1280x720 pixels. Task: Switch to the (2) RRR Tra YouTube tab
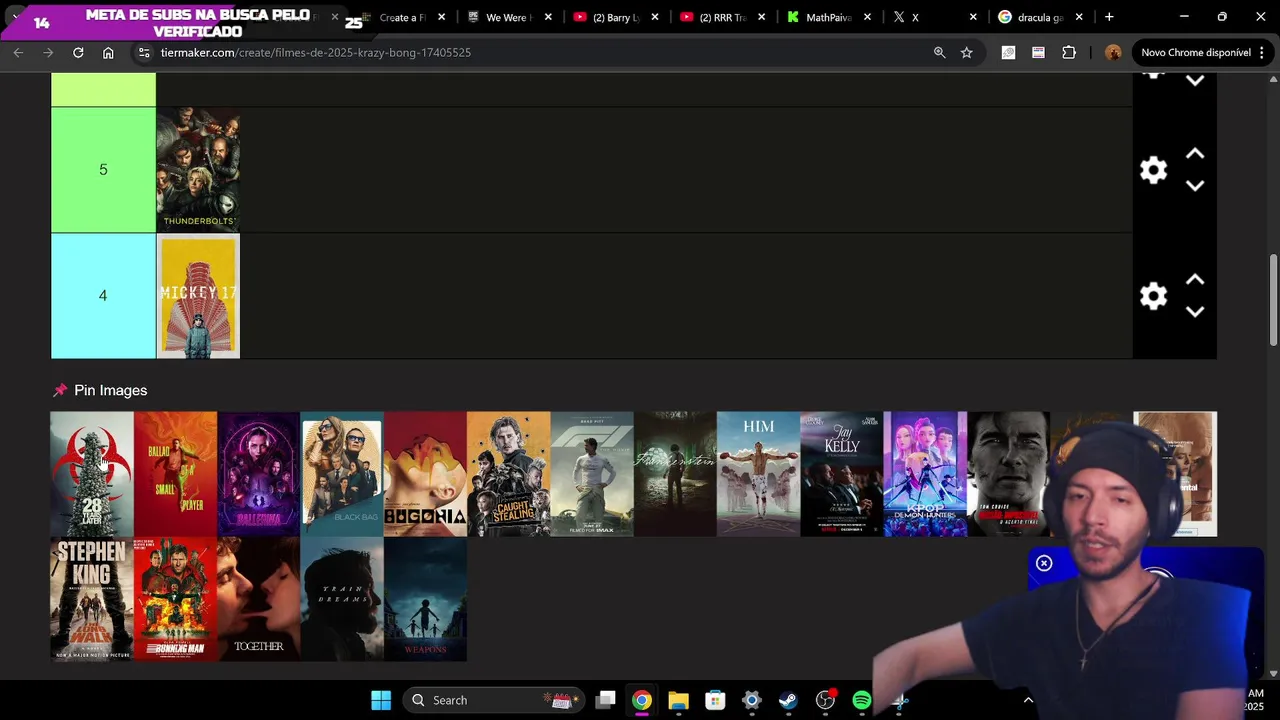(722, 17)
